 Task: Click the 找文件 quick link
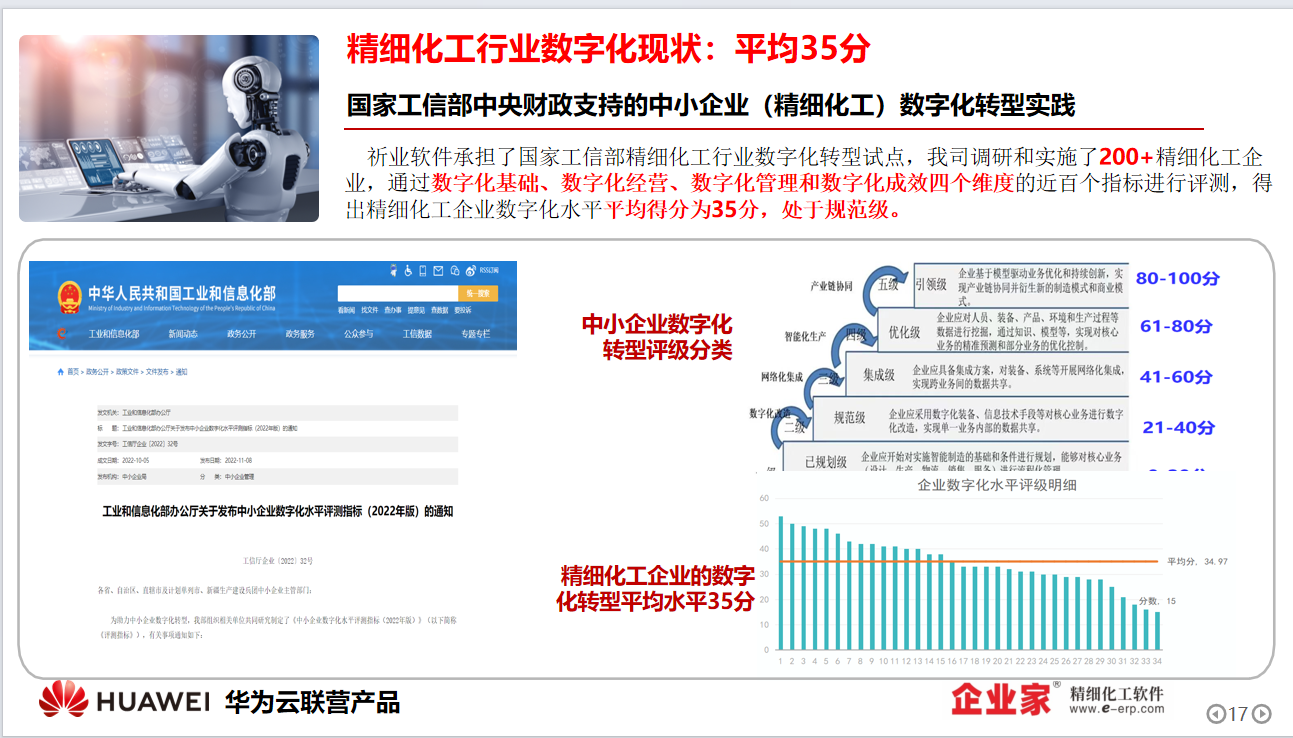370,310
